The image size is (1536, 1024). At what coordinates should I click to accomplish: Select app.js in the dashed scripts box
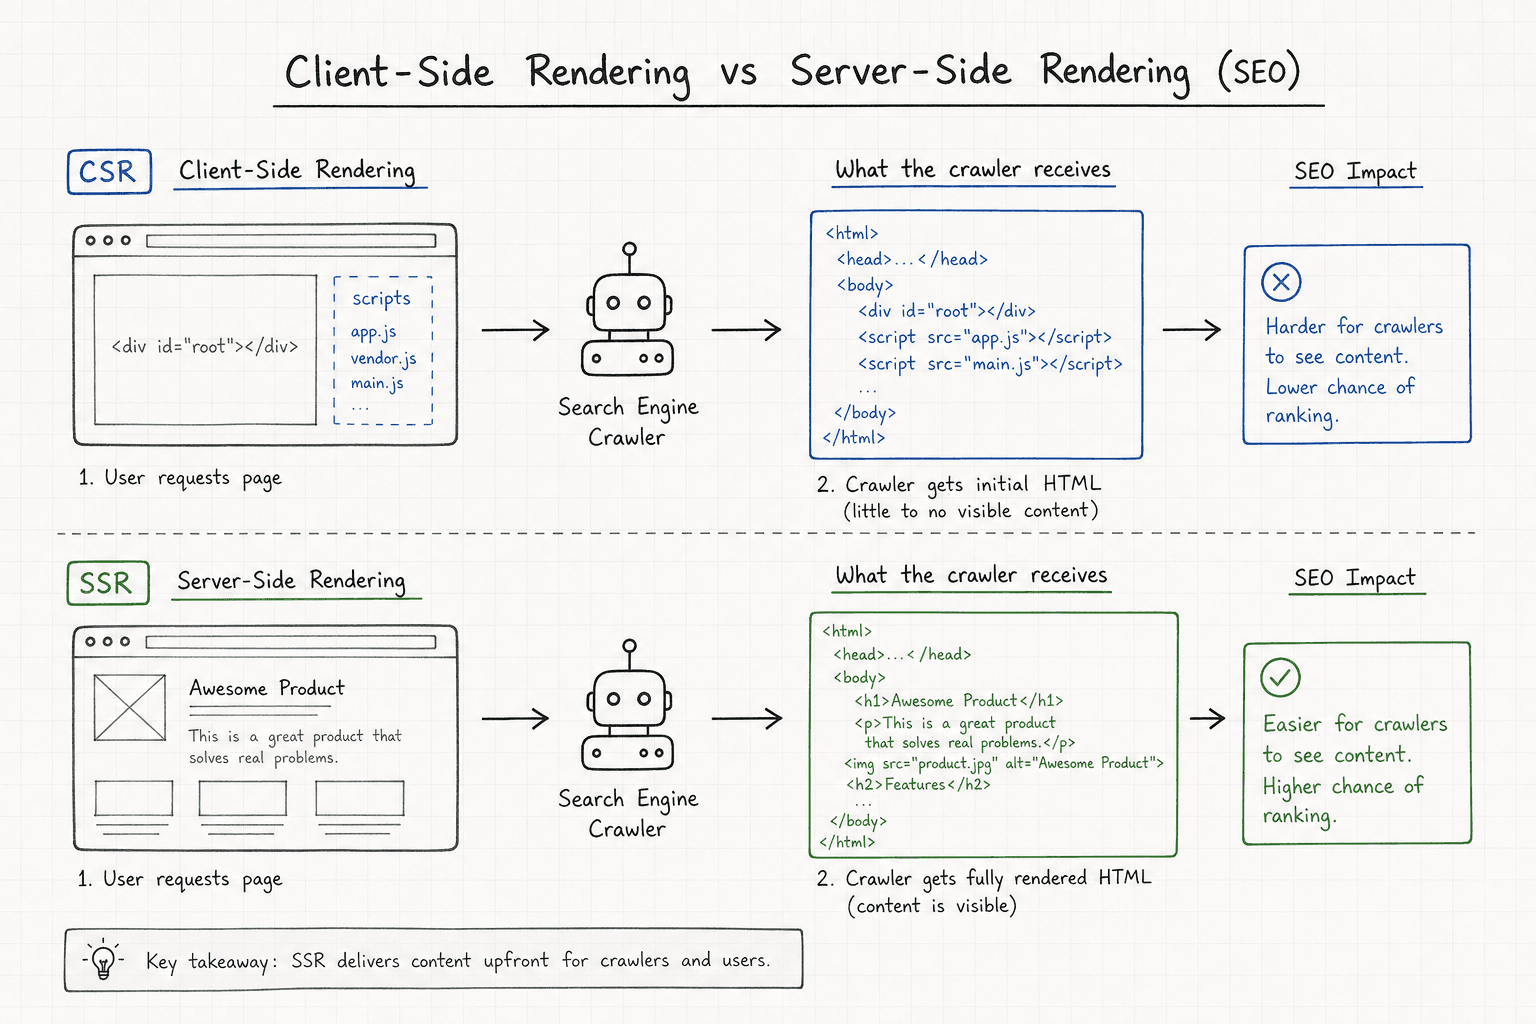373,332
